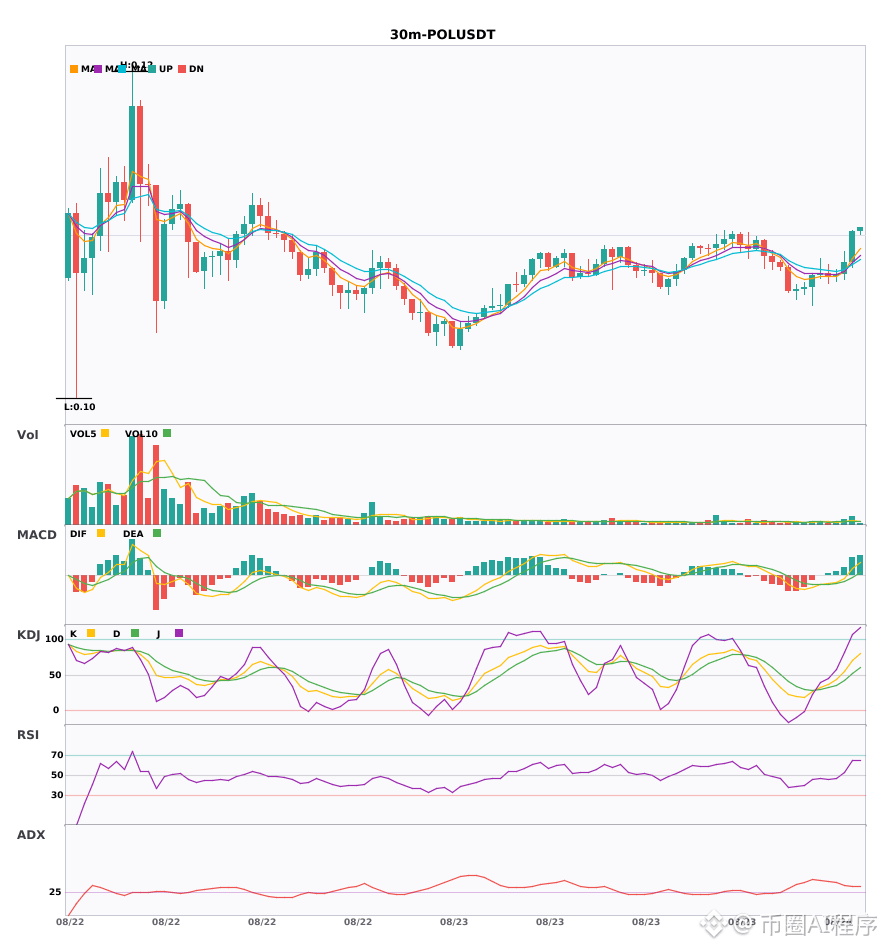Click the DEA legend label
Screen dimensions: 885x950
pos(133,534)
